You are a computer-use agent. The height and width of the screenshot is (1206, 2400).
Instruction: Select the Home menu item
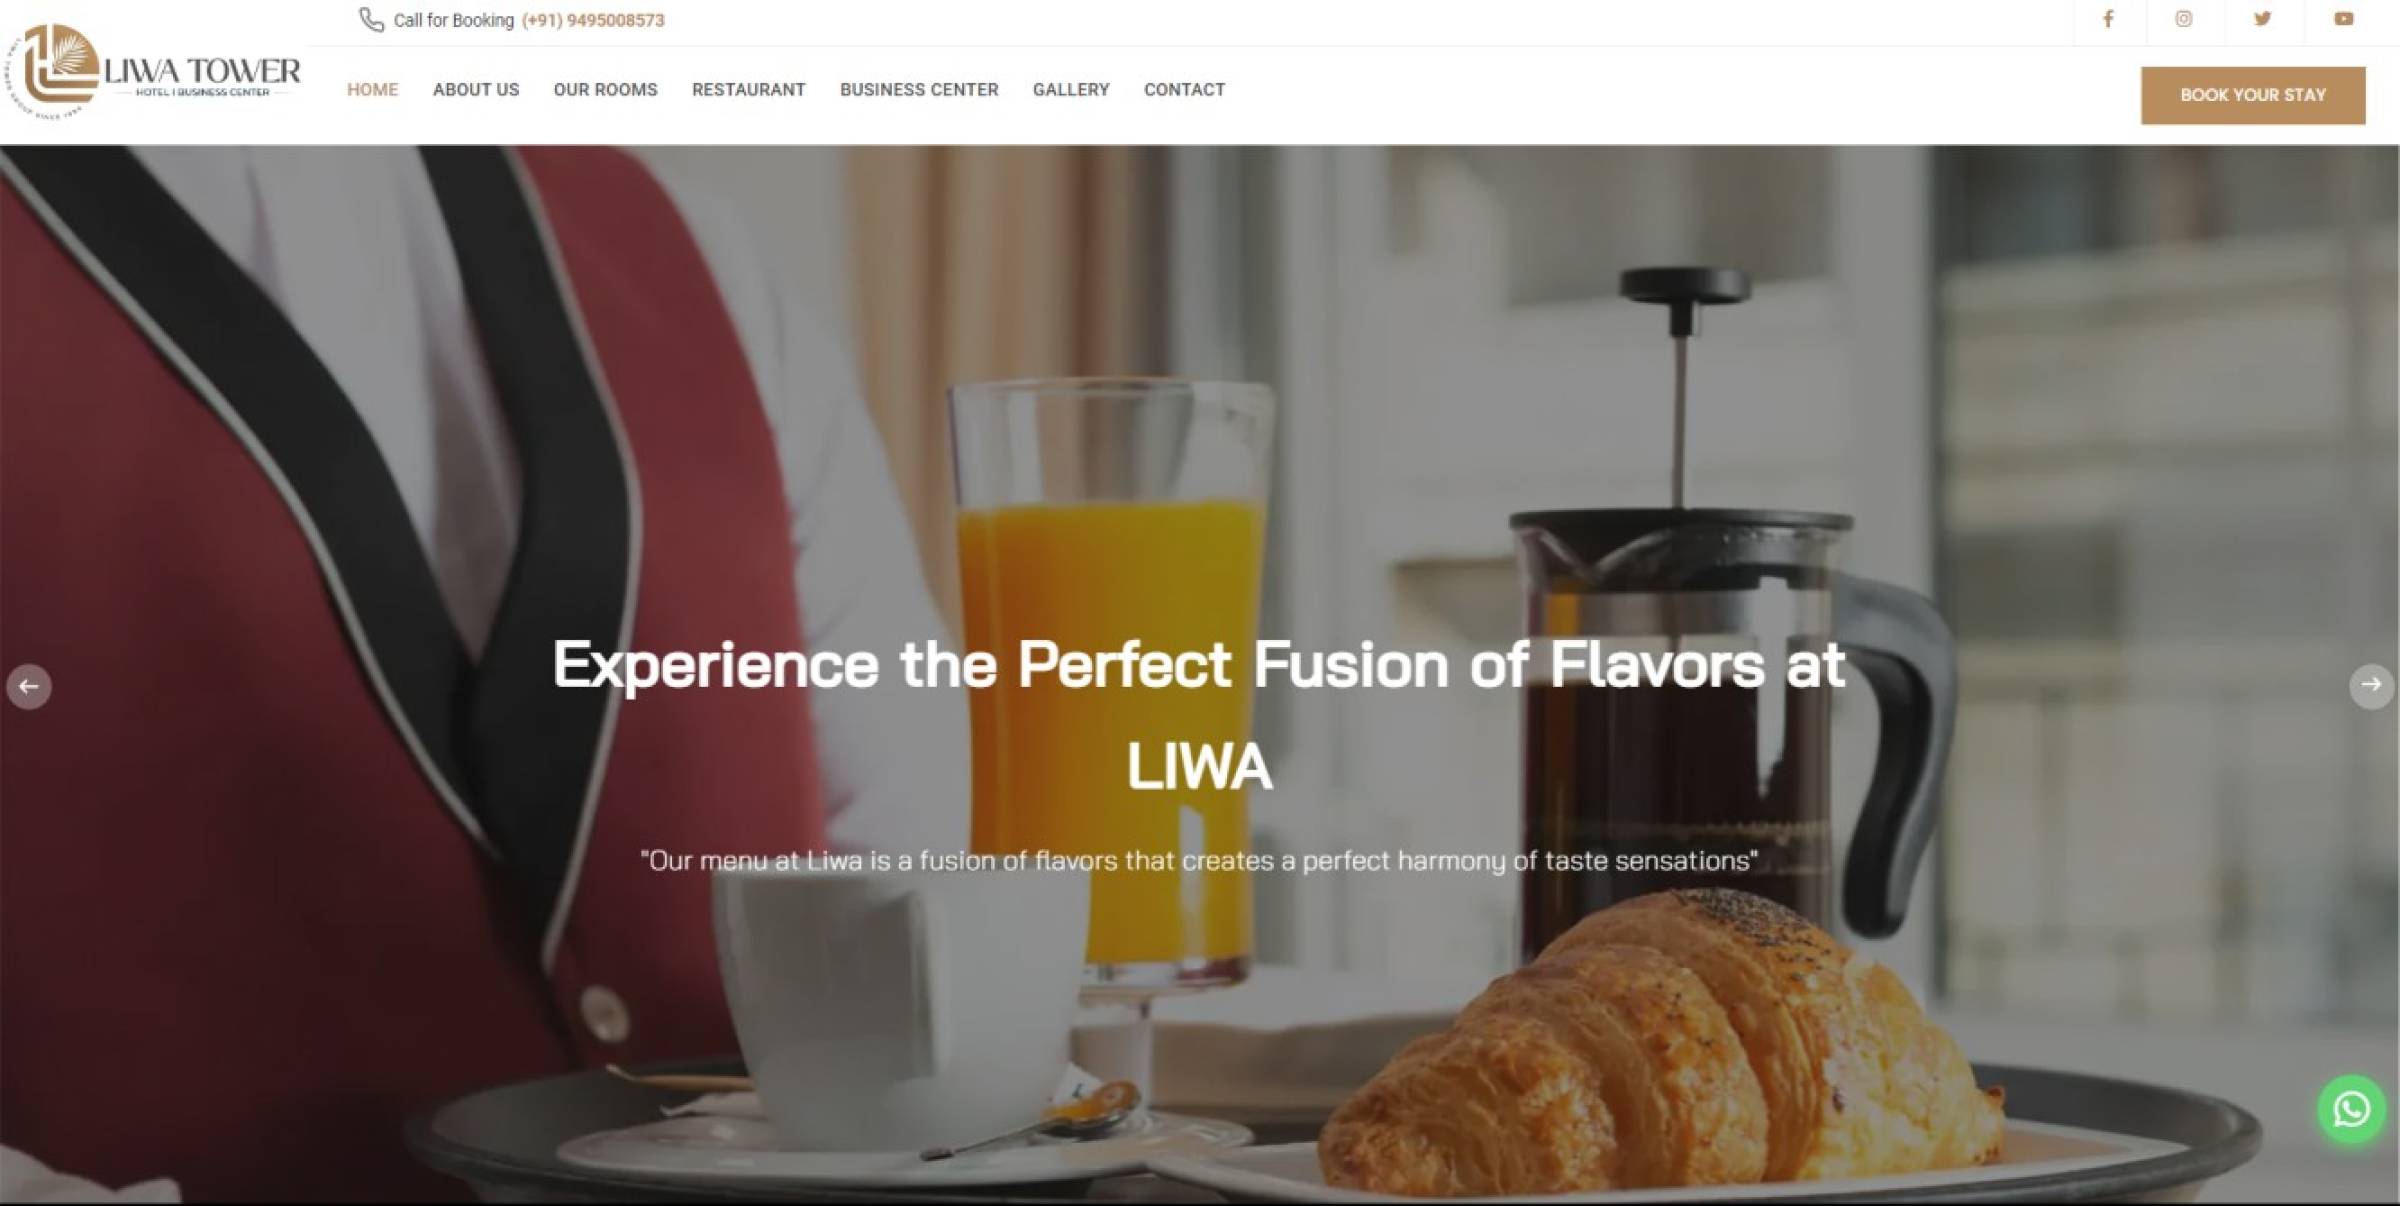pyautogui.click(x=373, y=90)
